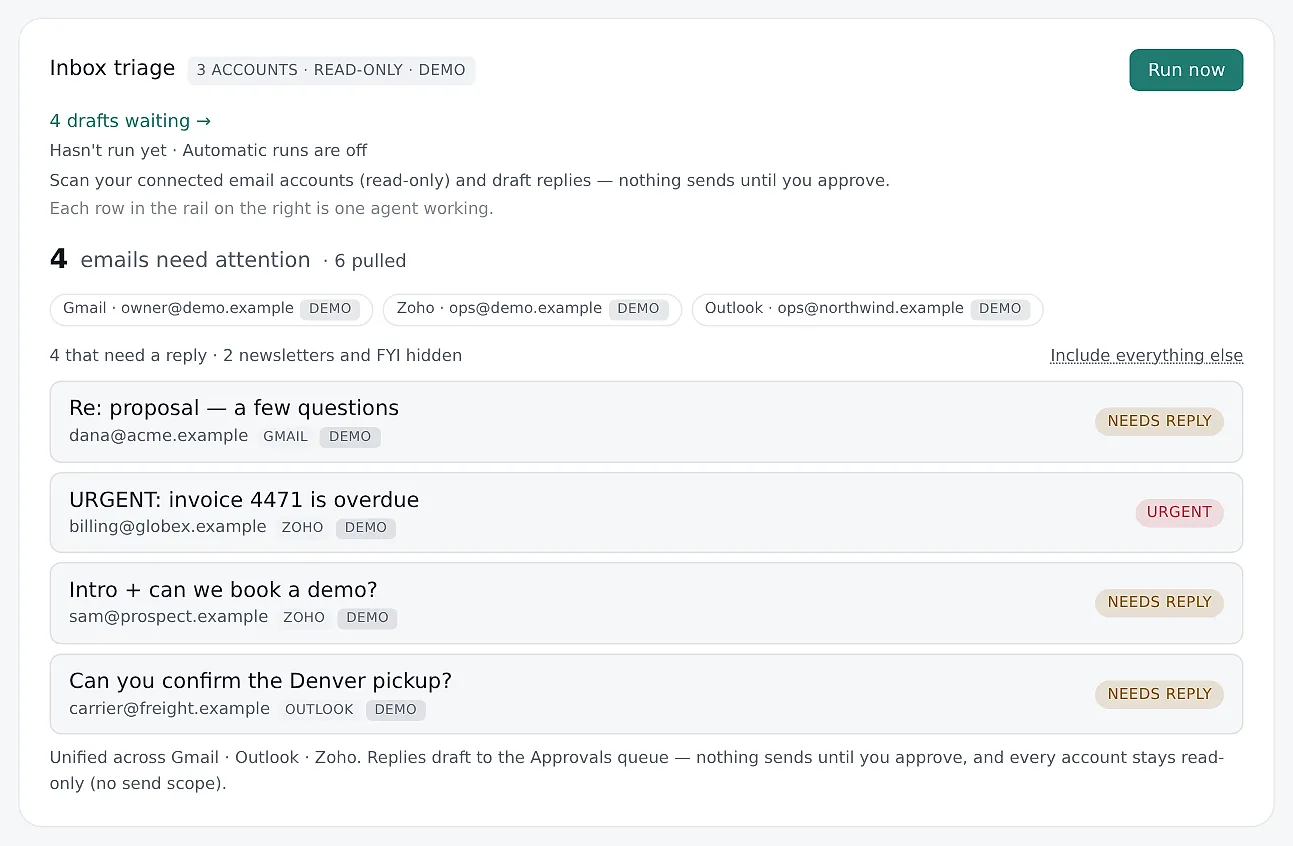
Task: Select the Outlook ops@northwind.example account chip
Action: click(x=867, y=309)
